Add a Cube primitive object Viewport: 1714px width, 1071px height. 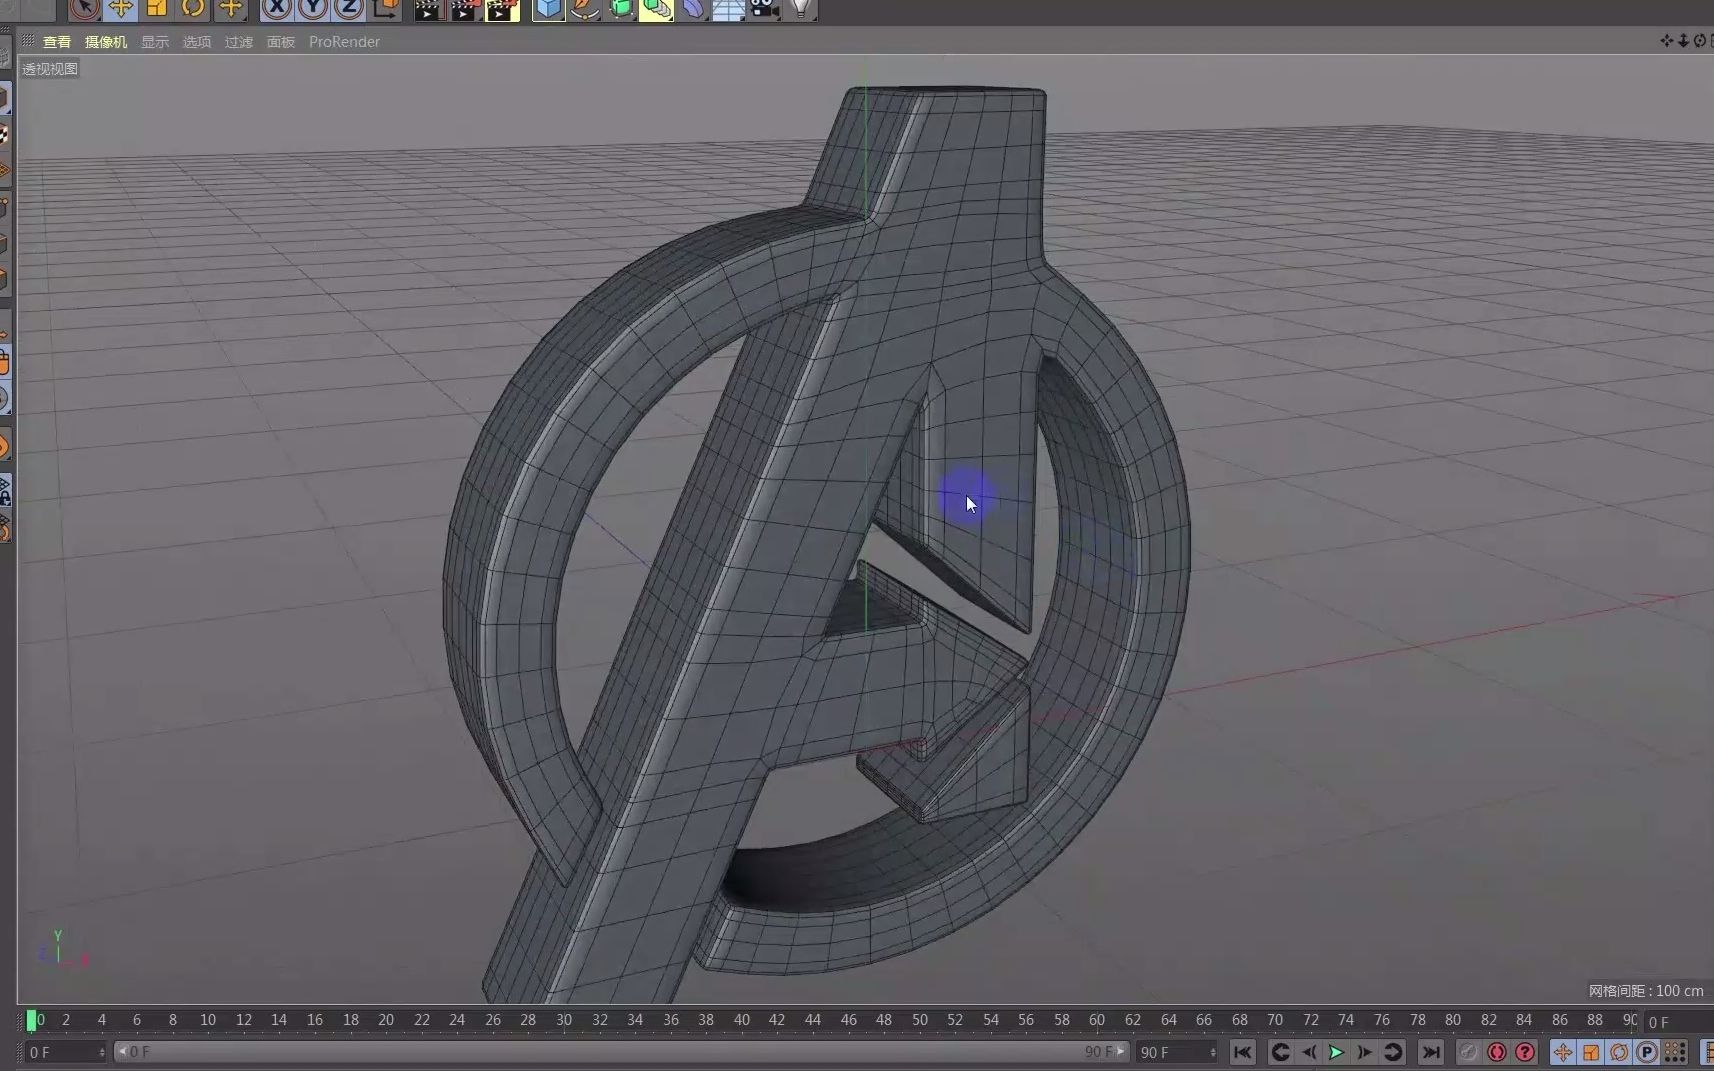pyautogui.click(x=548, y=9)
